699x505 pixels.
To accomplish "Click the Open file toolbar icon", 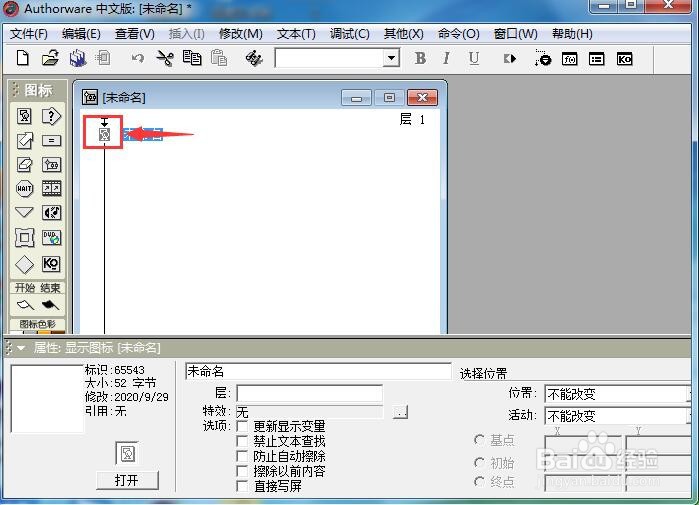I will point(50,58).
